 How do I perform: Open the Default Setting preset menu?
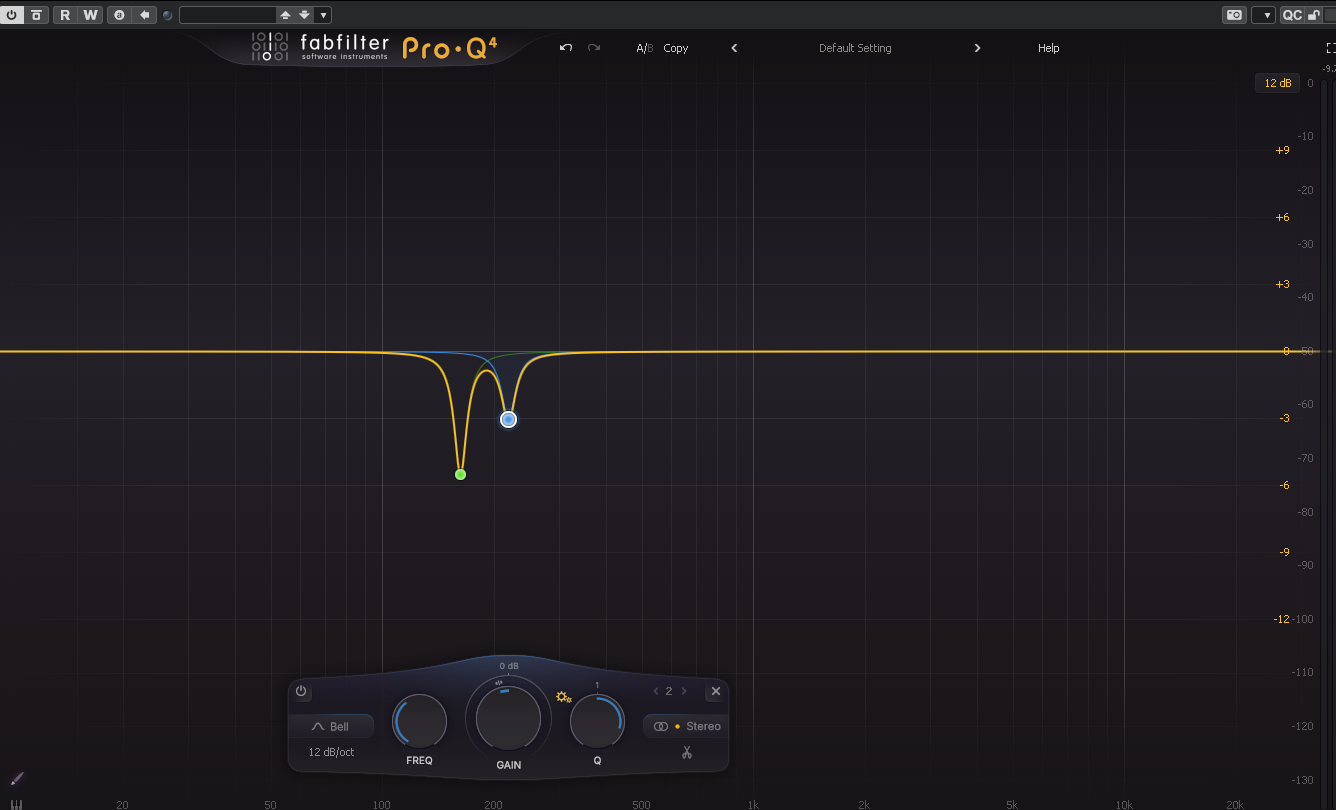[x=855, y=48]
